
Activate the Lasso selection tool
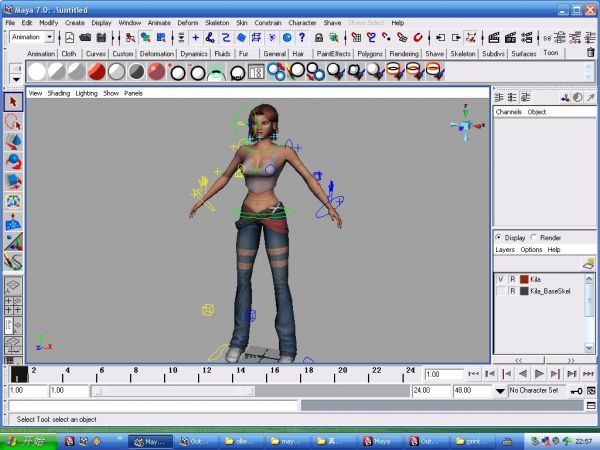(13, 122)
